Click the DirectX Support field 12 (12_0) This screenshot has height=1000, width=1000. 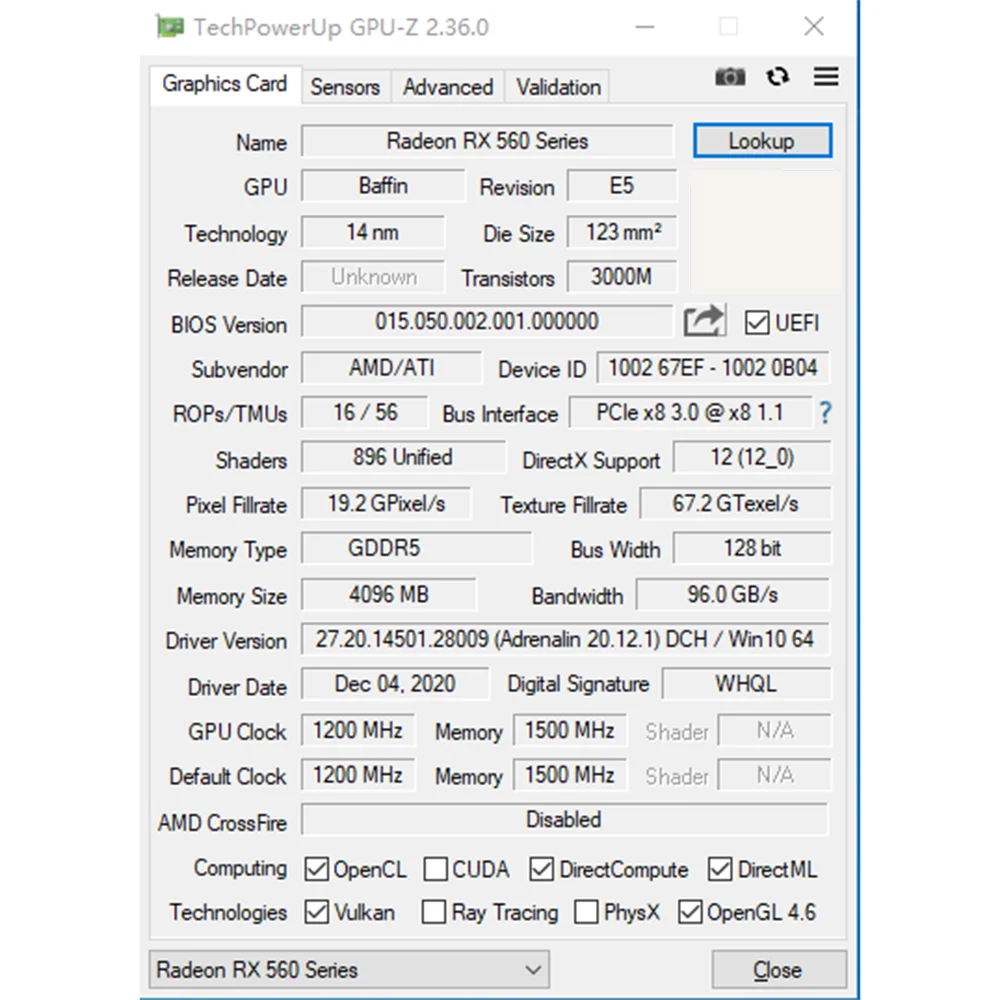753,457
